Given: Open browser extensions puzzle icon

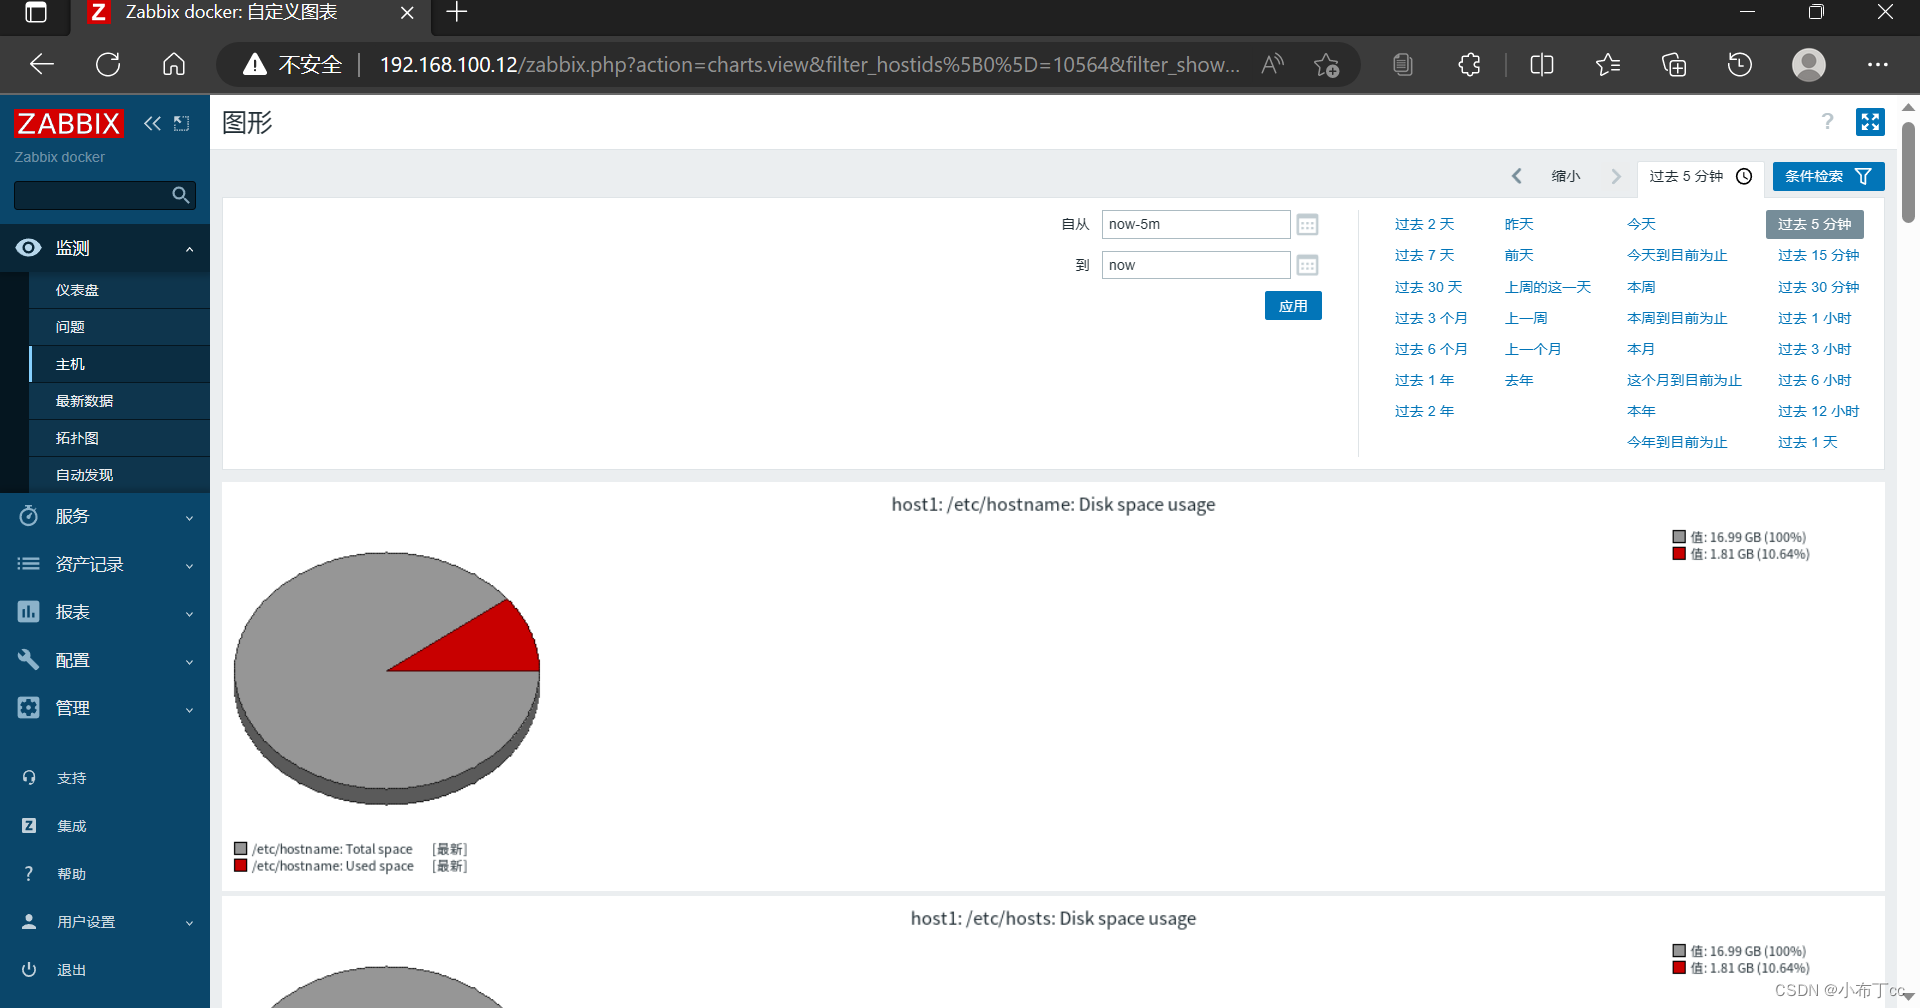Looking at the screenshot, I should coord(1469,65).
